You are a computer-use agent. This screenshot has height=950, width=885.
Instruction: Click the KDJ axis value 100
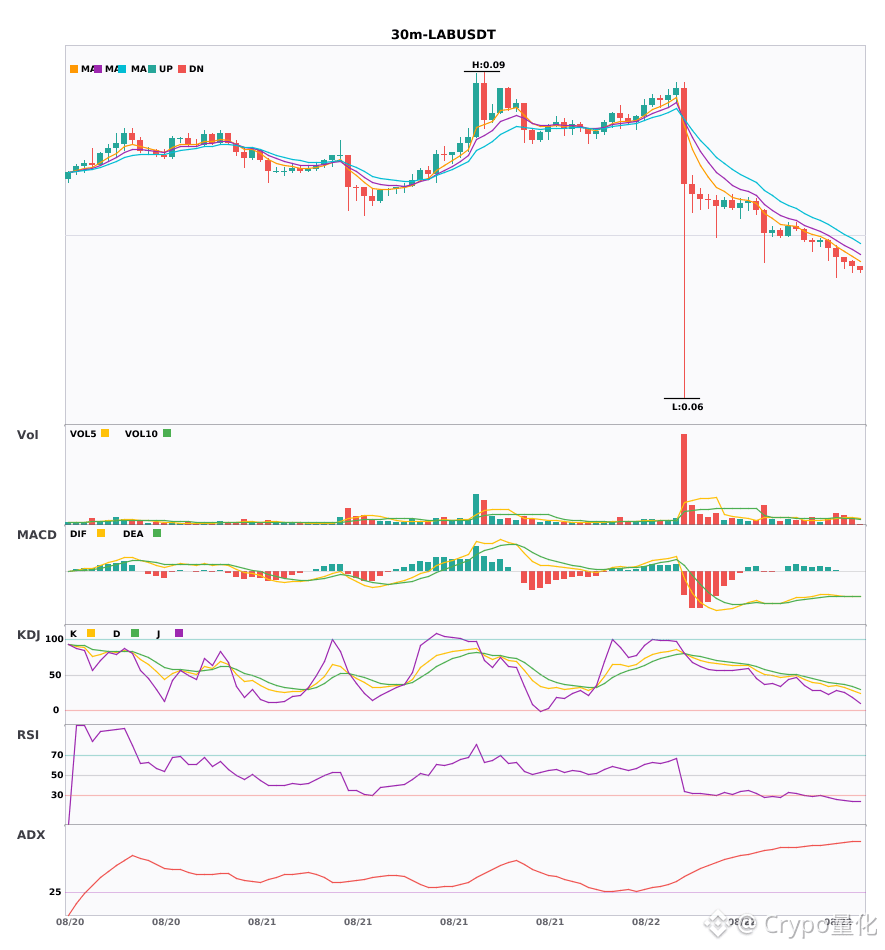point(54,639)
